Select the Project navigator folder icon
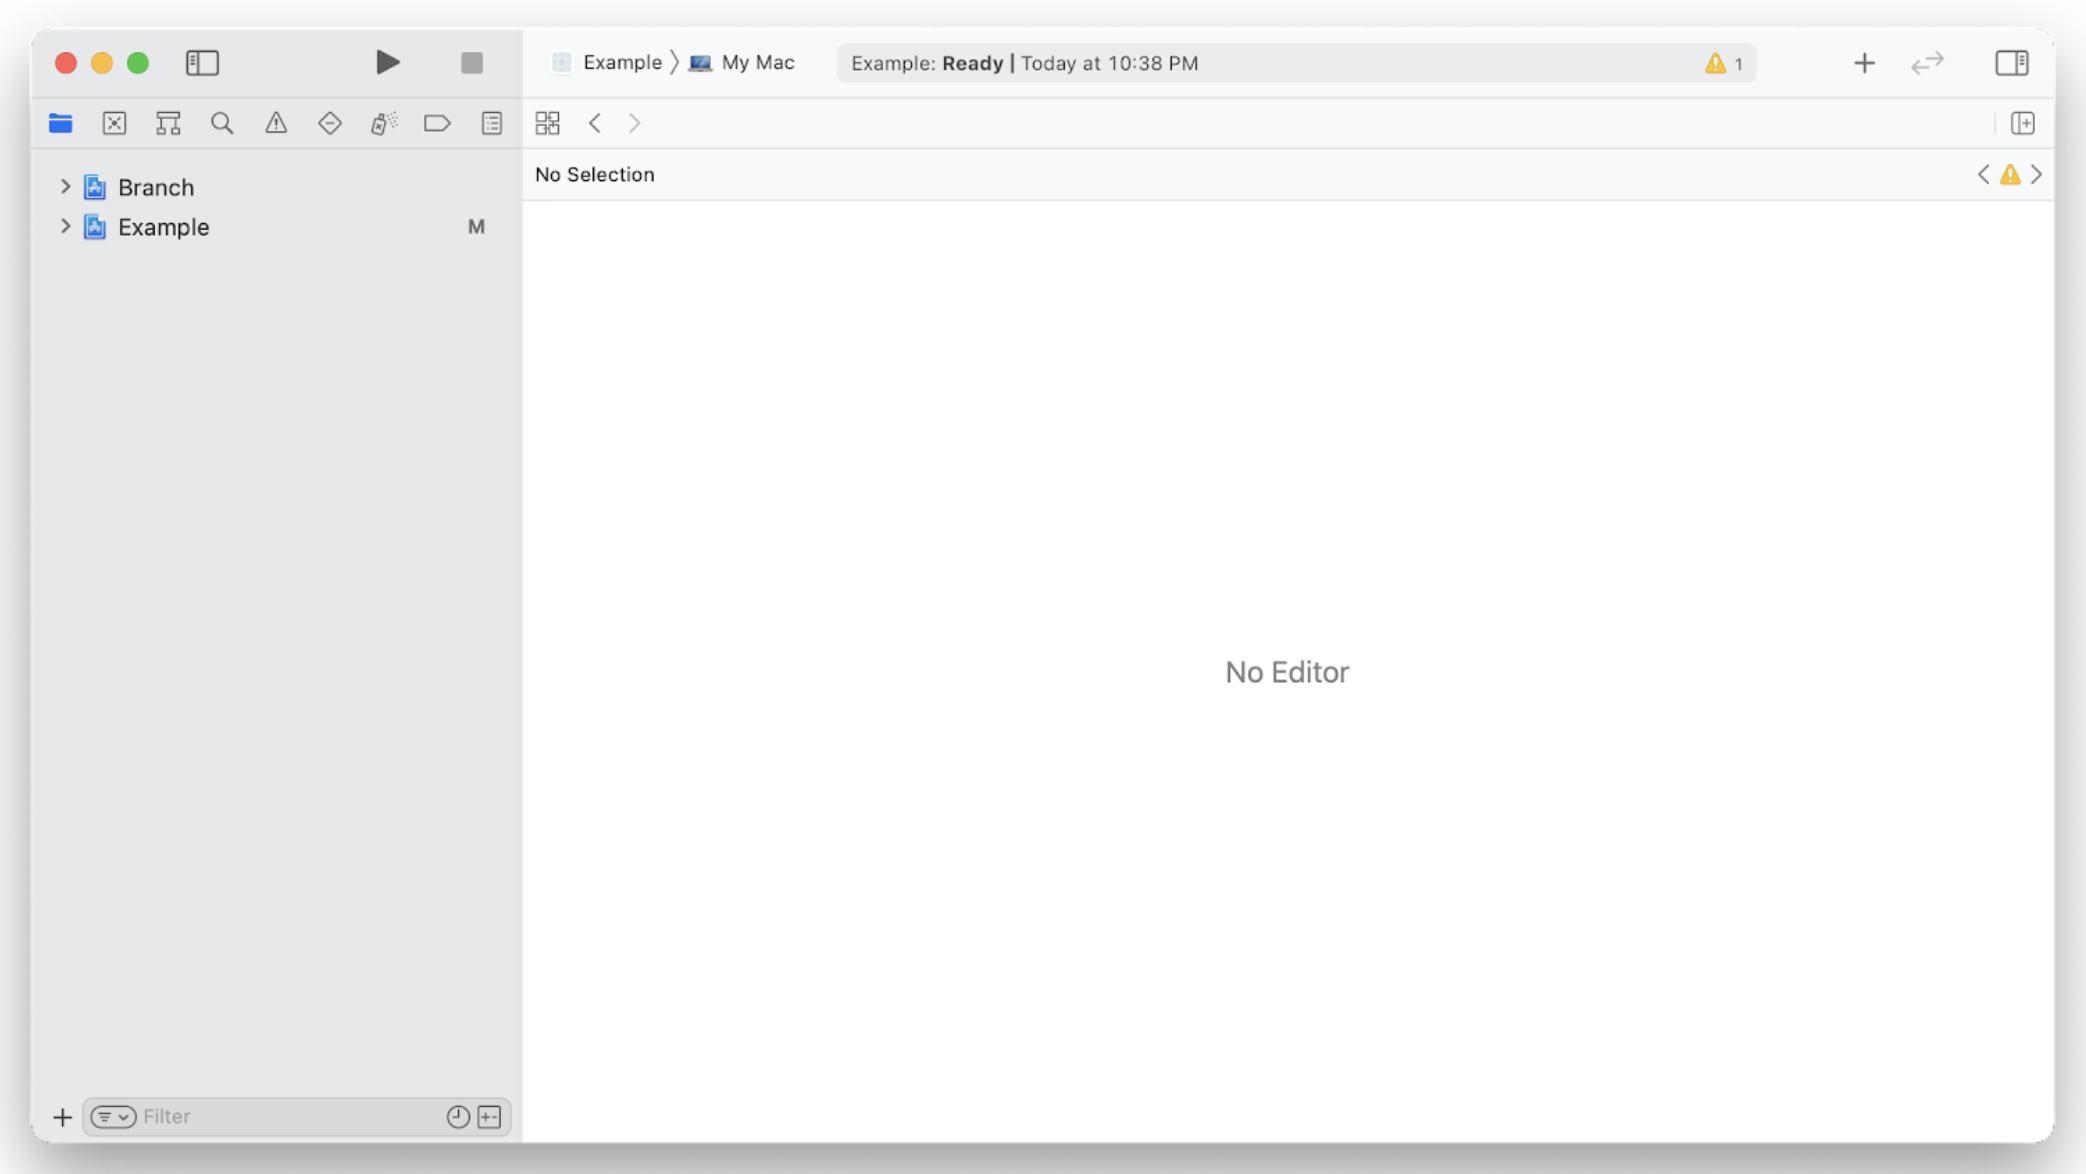The width and height of the screenshot is (2086, 1174). (61, 123)
